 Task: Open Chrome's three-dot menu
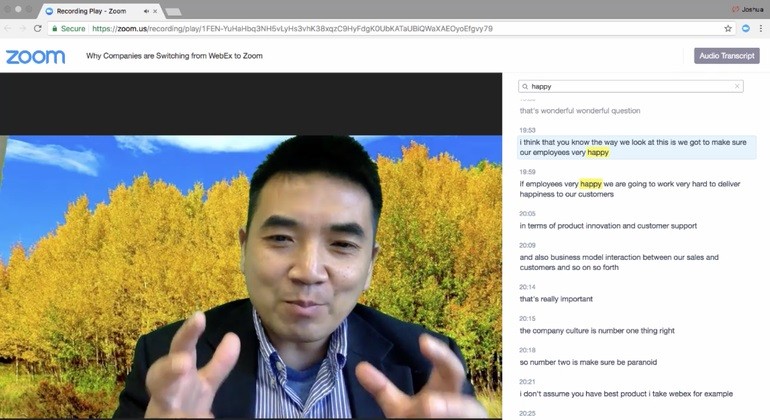(x=761, y=28)
